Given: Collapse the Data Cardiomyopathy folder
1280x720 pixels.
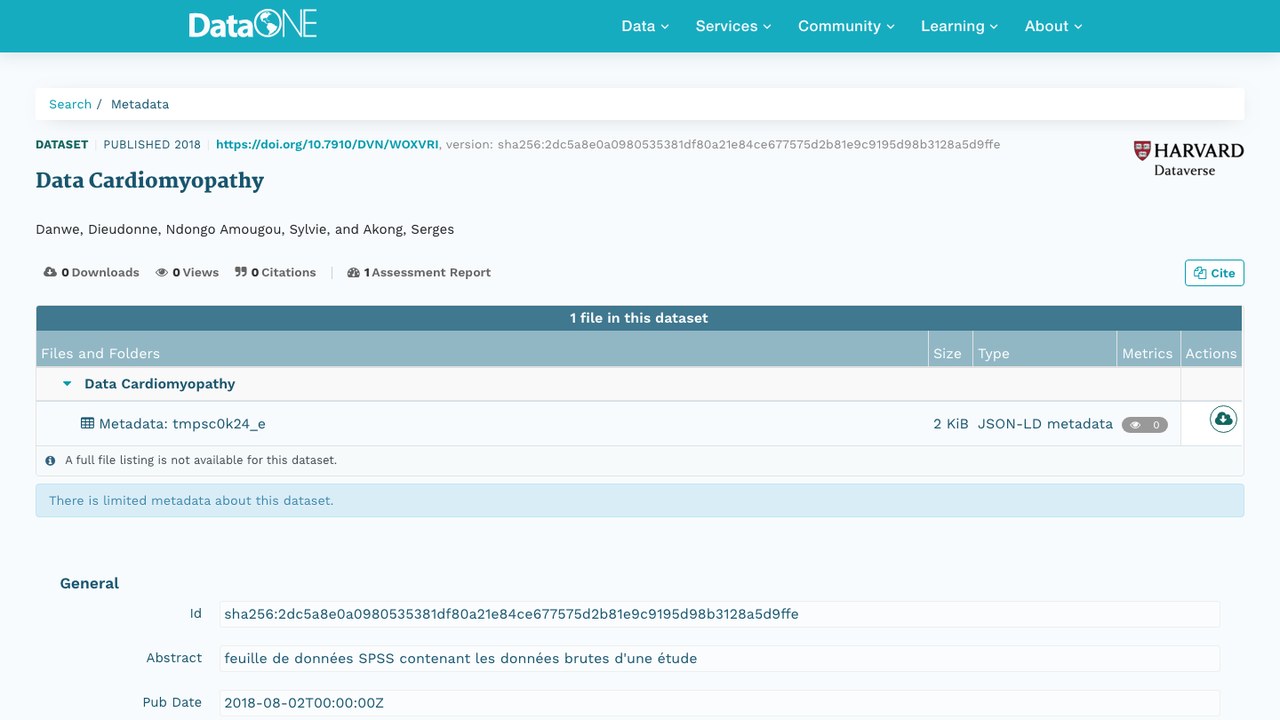Looking at the screenshot, I should (x=67, y=384).
